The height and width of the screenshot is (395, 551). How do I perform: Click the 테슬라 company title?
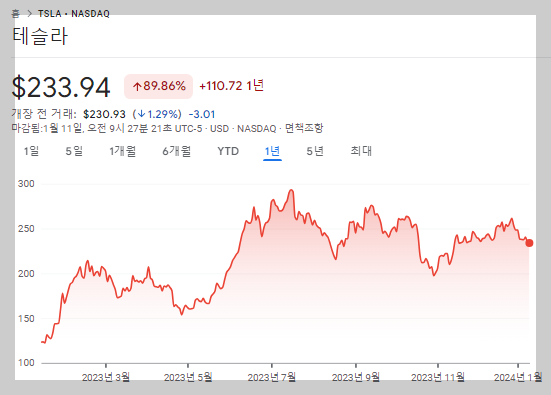point(40,36)
